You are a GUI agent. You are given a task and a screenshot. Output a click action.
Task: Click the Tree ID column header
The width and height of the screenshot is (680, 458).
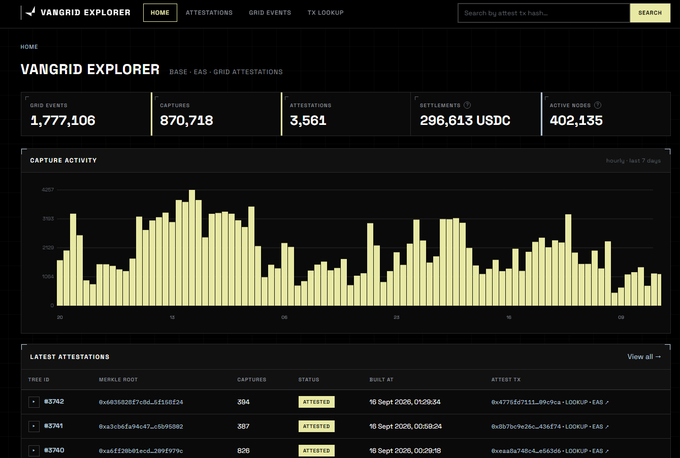coord(39,379)
